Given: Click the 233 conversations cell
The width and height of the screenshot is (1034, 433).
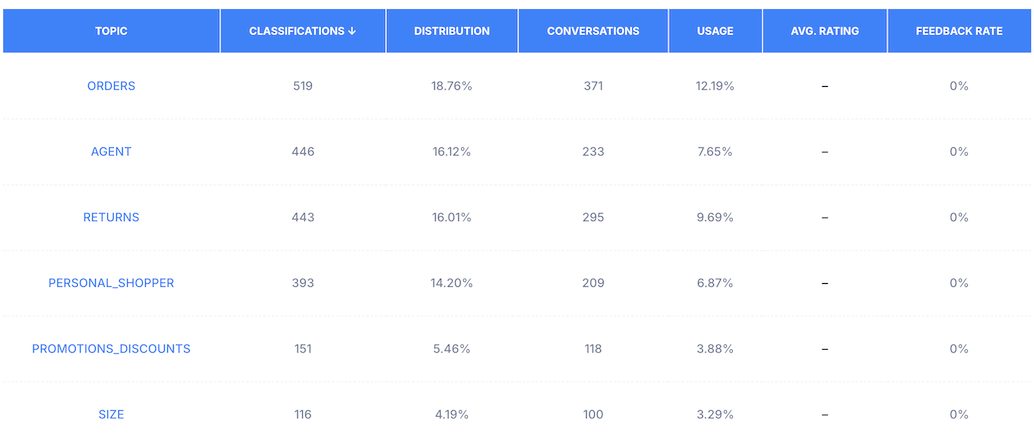Looking at the screenshot, I should pos(593,152).
